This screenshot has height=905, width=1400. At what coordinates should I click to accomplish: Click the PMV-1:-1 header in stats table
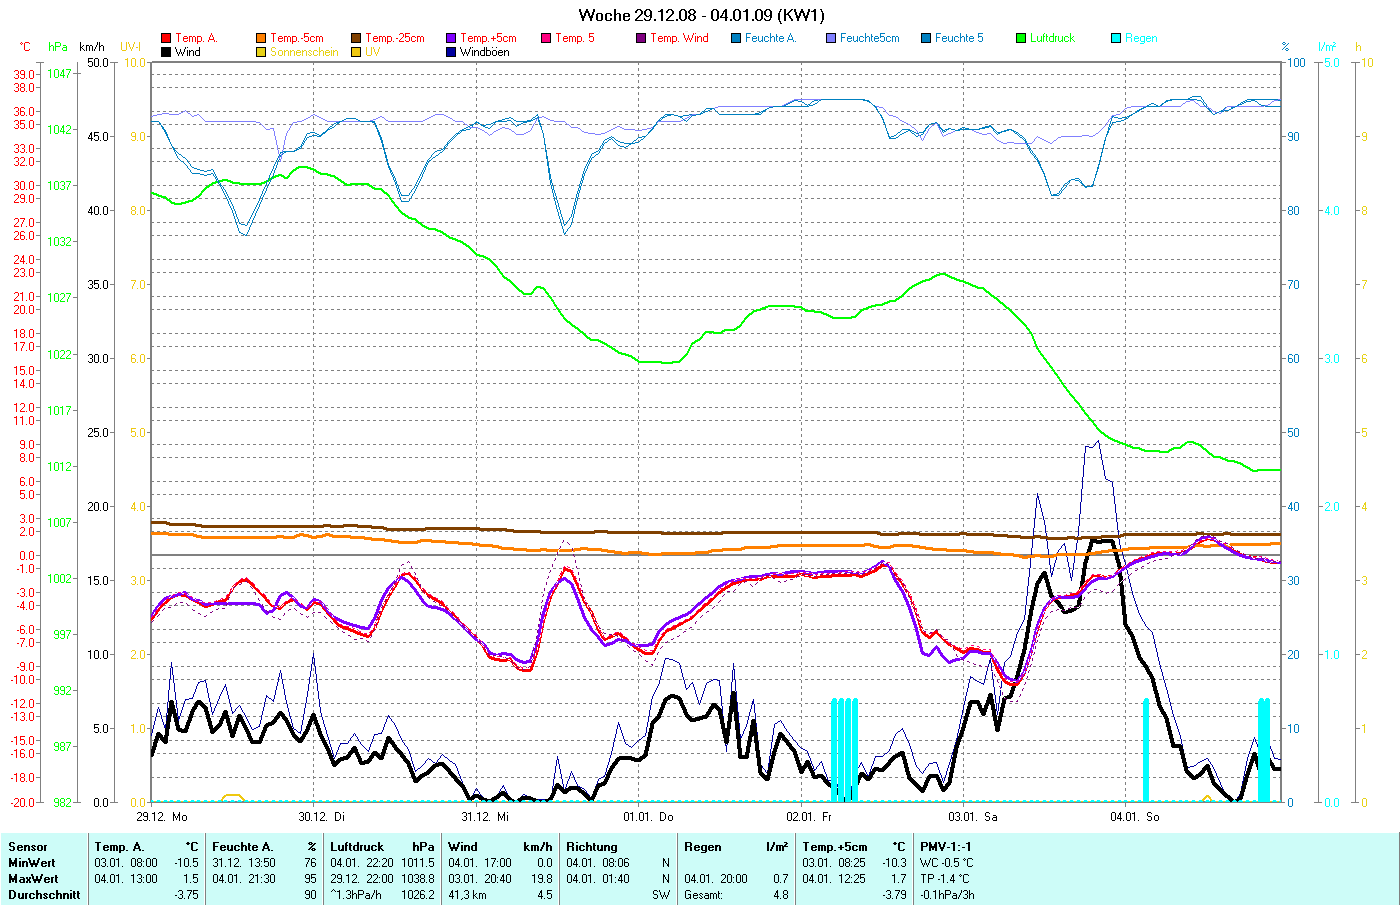pos(945,847)
